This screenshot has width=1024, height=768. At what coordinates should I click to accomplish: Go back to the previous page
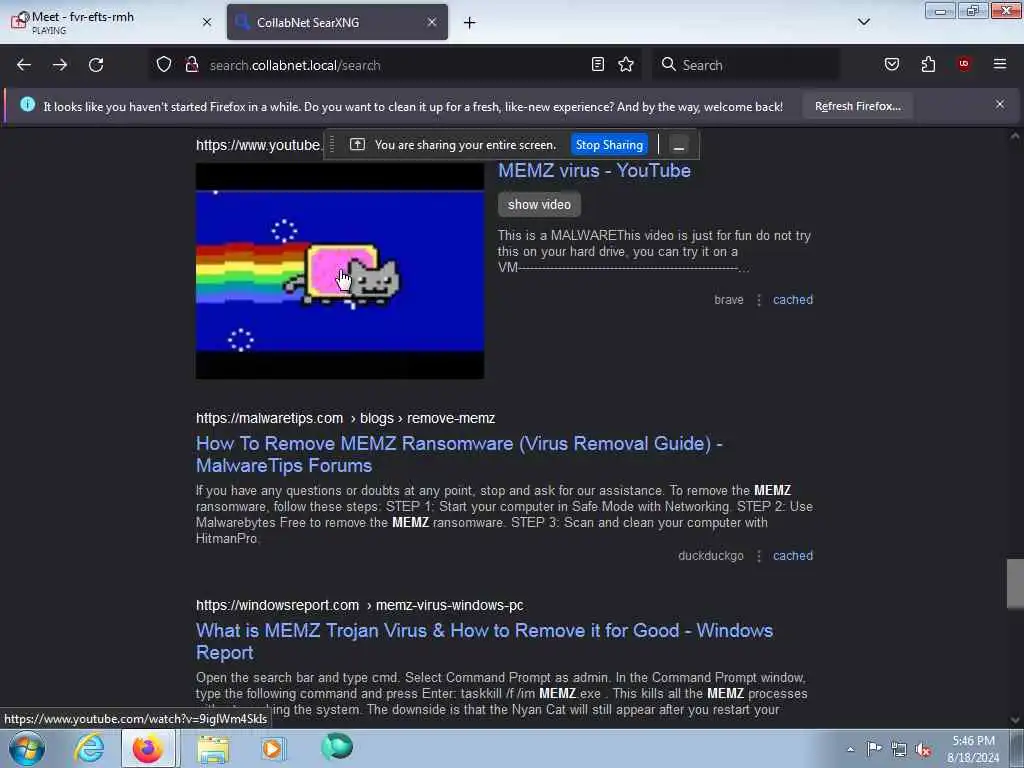pos(24,65)
